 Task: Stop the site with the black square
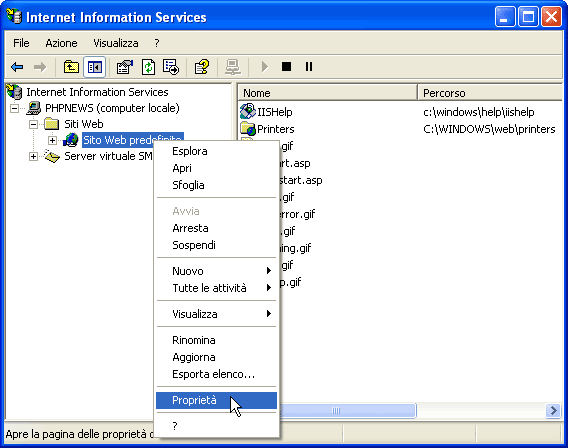coord(286,67)
